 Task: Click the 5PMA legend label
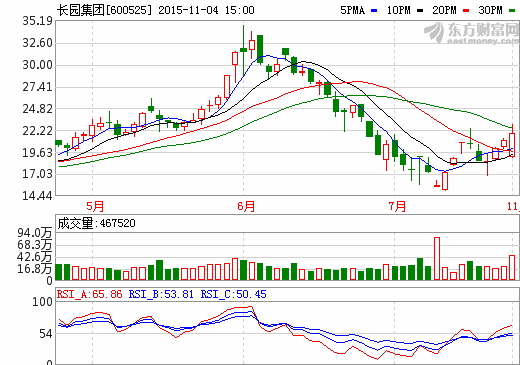(353, 10)
